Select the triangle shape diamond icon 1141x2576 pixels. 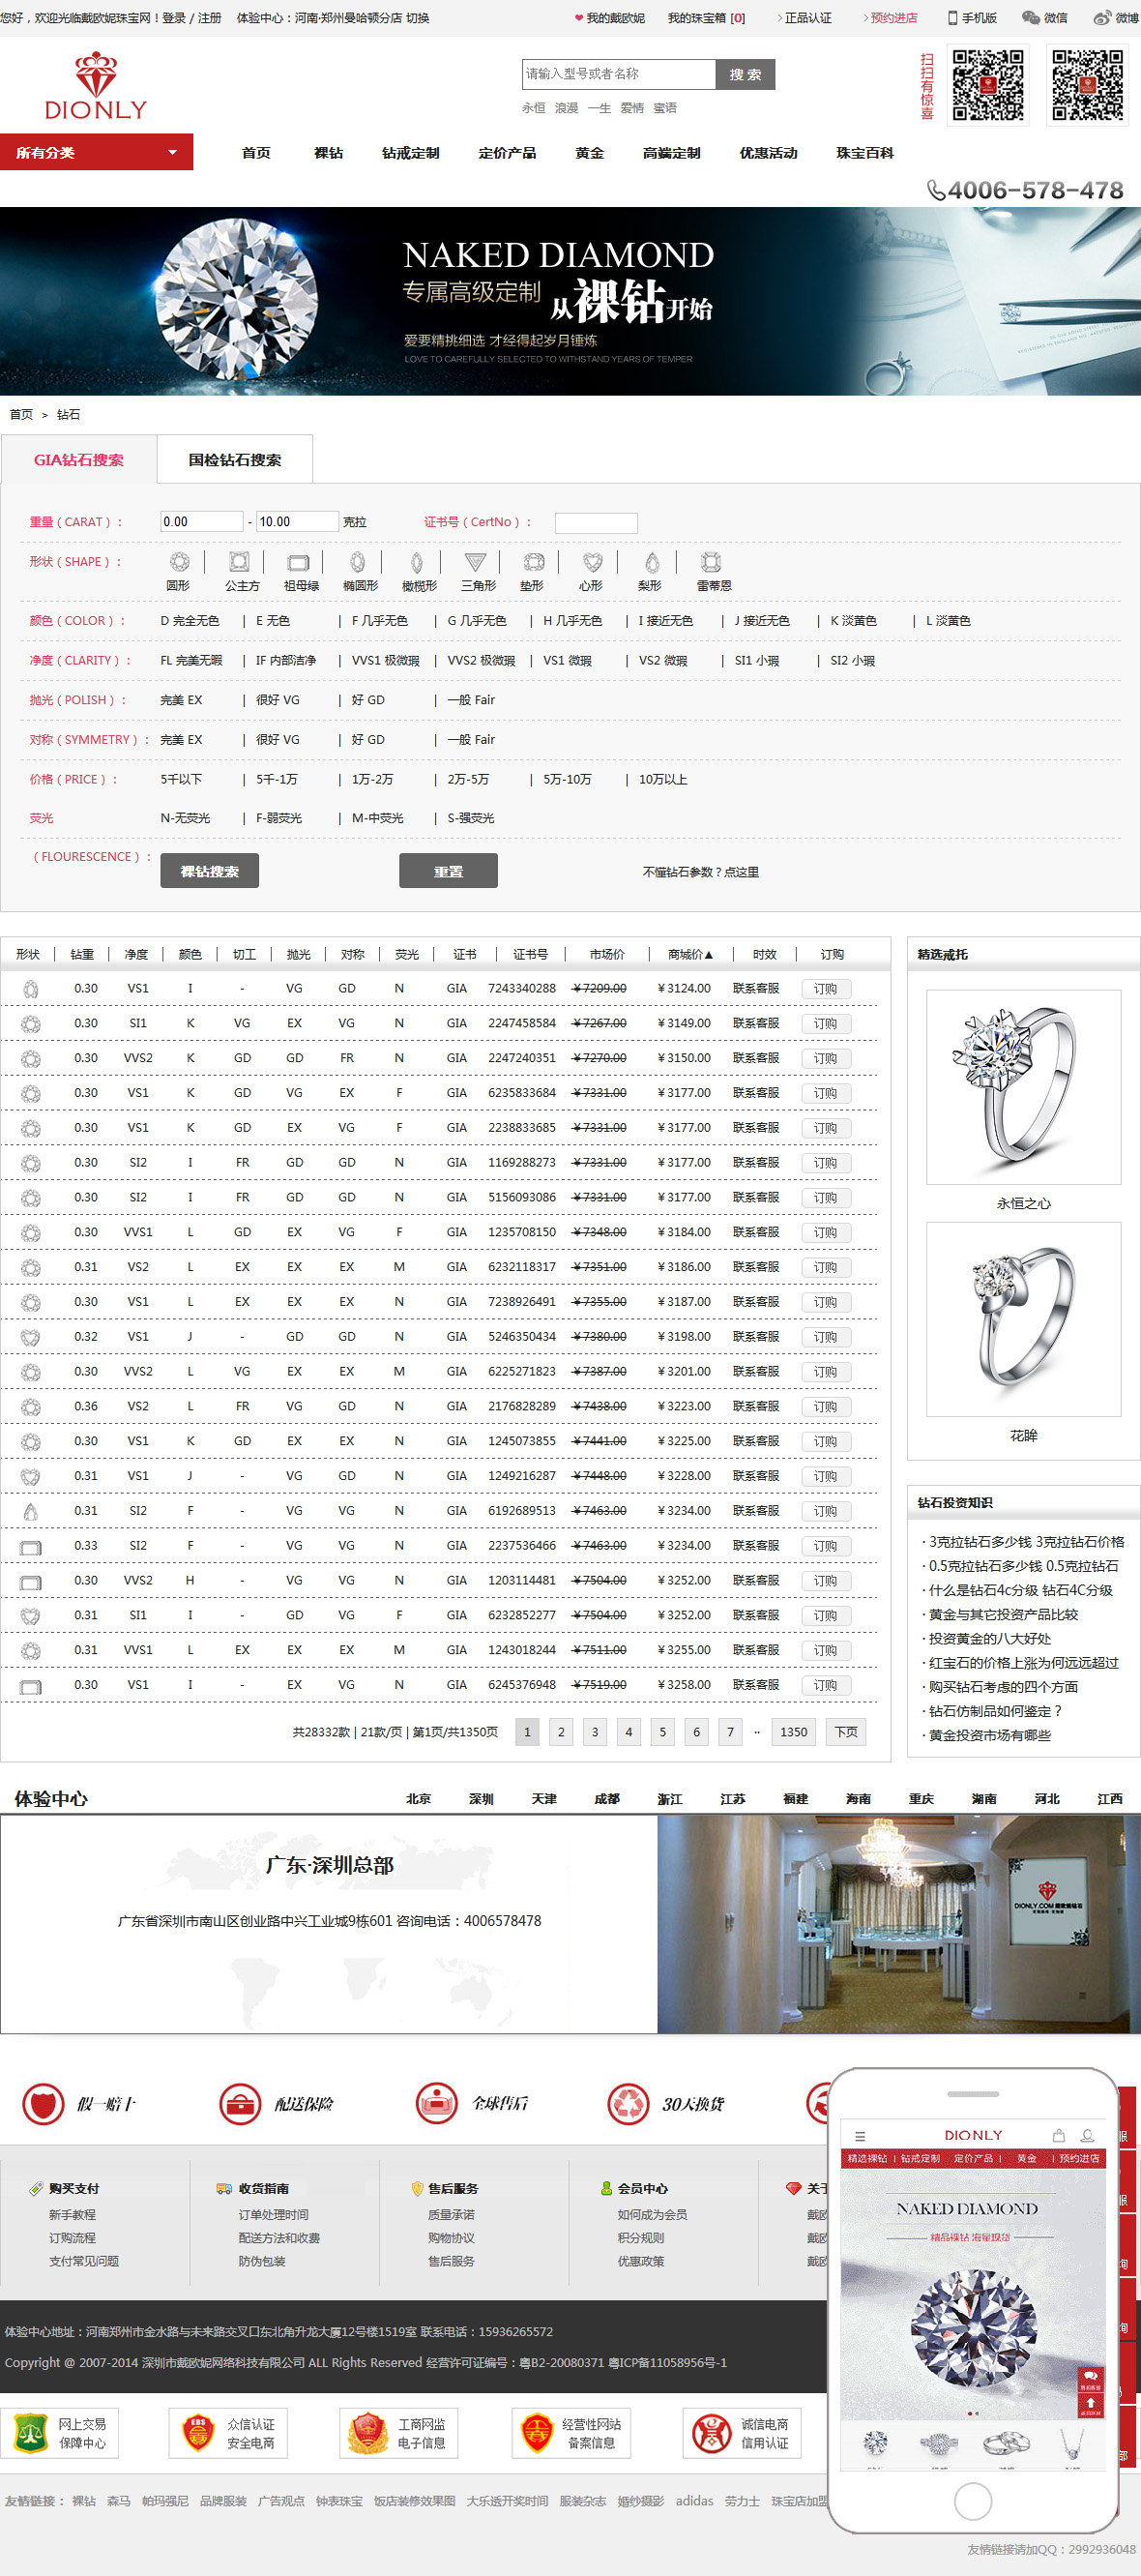point(475,562)
